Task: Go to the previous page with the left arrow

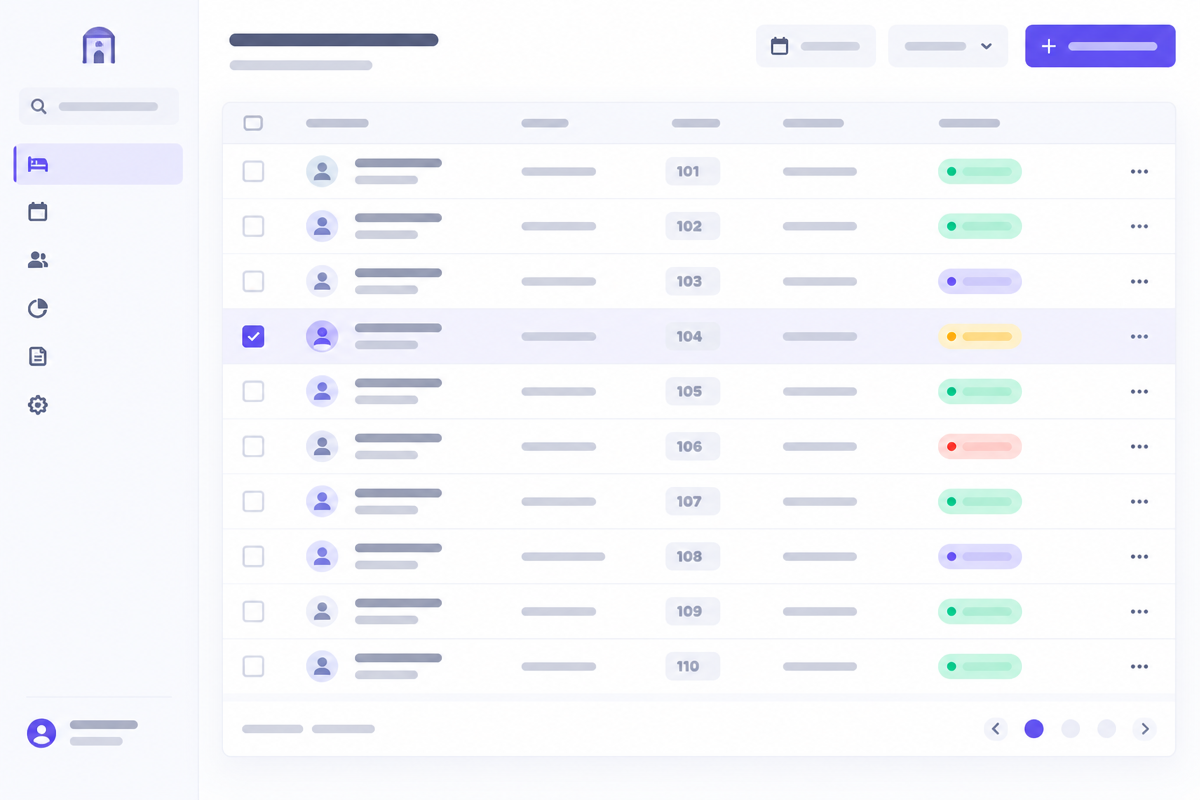Action: (x=995, y=729)
